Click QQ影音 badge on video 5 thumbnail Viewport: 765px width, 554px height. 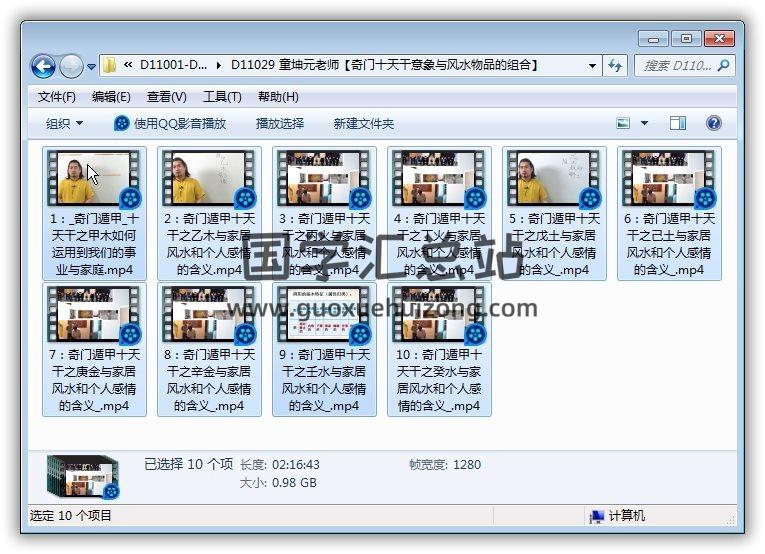point(590,198)
